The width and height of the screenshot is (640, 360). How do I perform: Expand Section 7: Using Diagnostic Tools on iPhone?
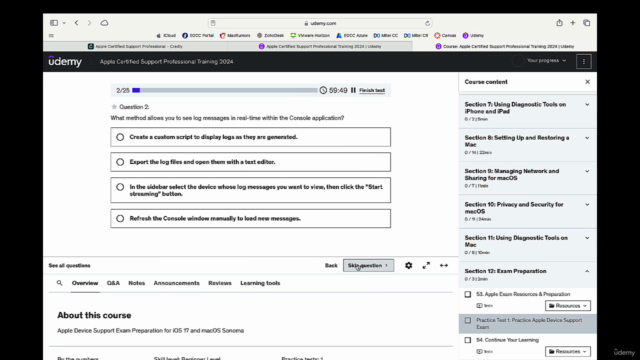(527, 111)
